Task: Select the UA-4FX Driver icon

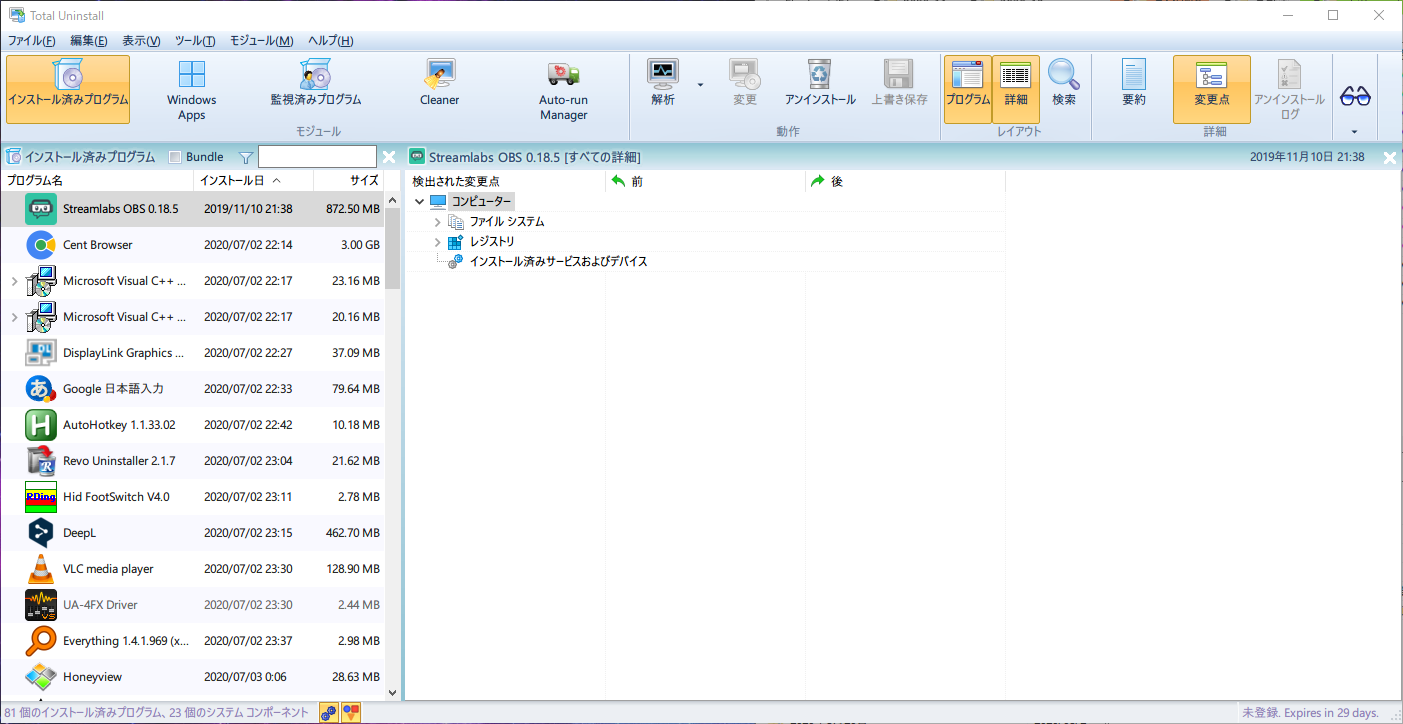Action: point(40,605)
